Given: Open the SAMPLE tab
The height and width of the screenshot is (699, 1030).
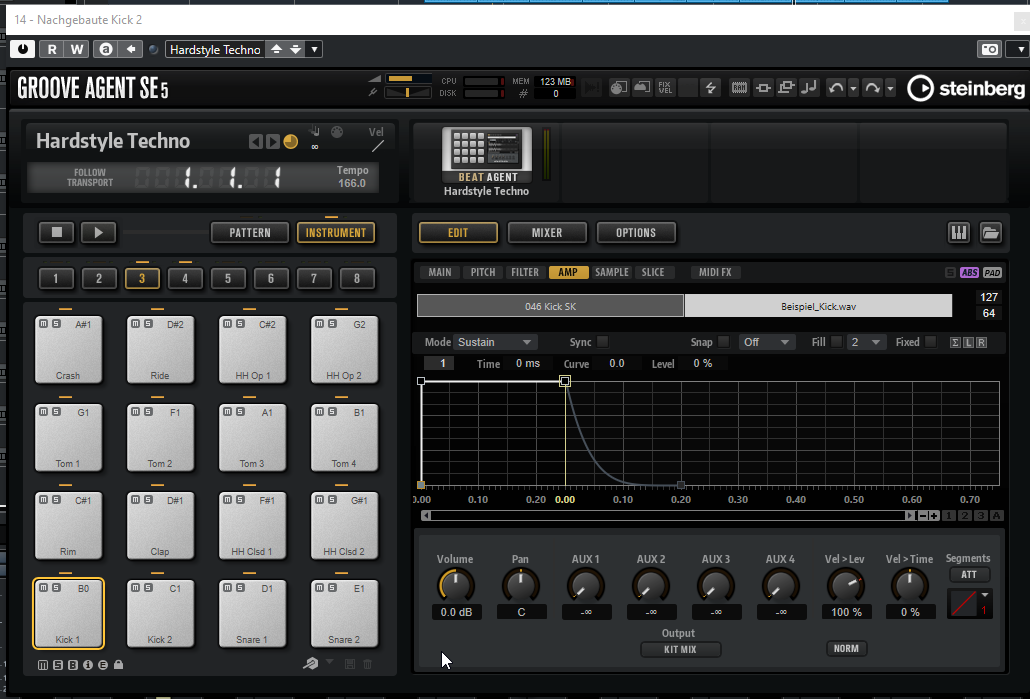Looking at the screenshot, I should (x=612, y=272).
